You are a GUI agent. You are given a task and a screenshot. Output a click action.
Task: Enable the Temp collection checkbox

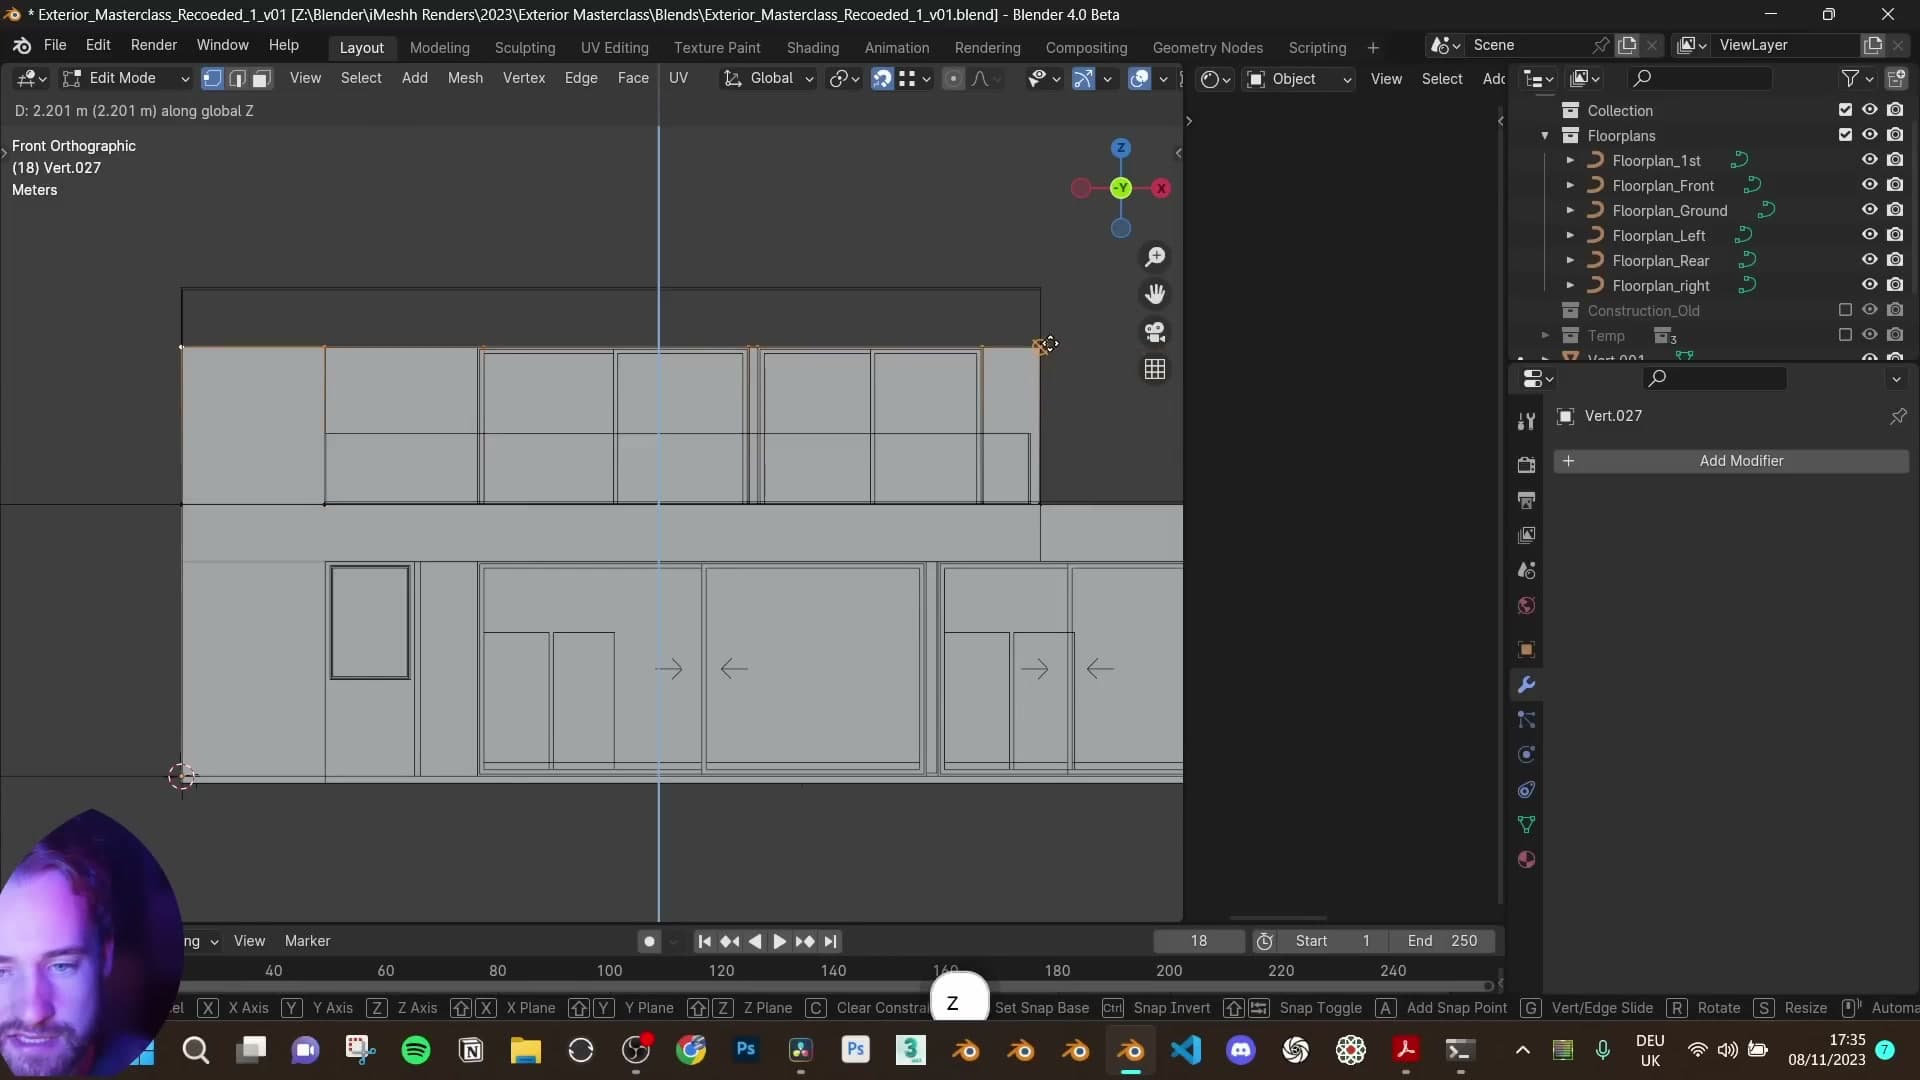tap(1845, 335)
